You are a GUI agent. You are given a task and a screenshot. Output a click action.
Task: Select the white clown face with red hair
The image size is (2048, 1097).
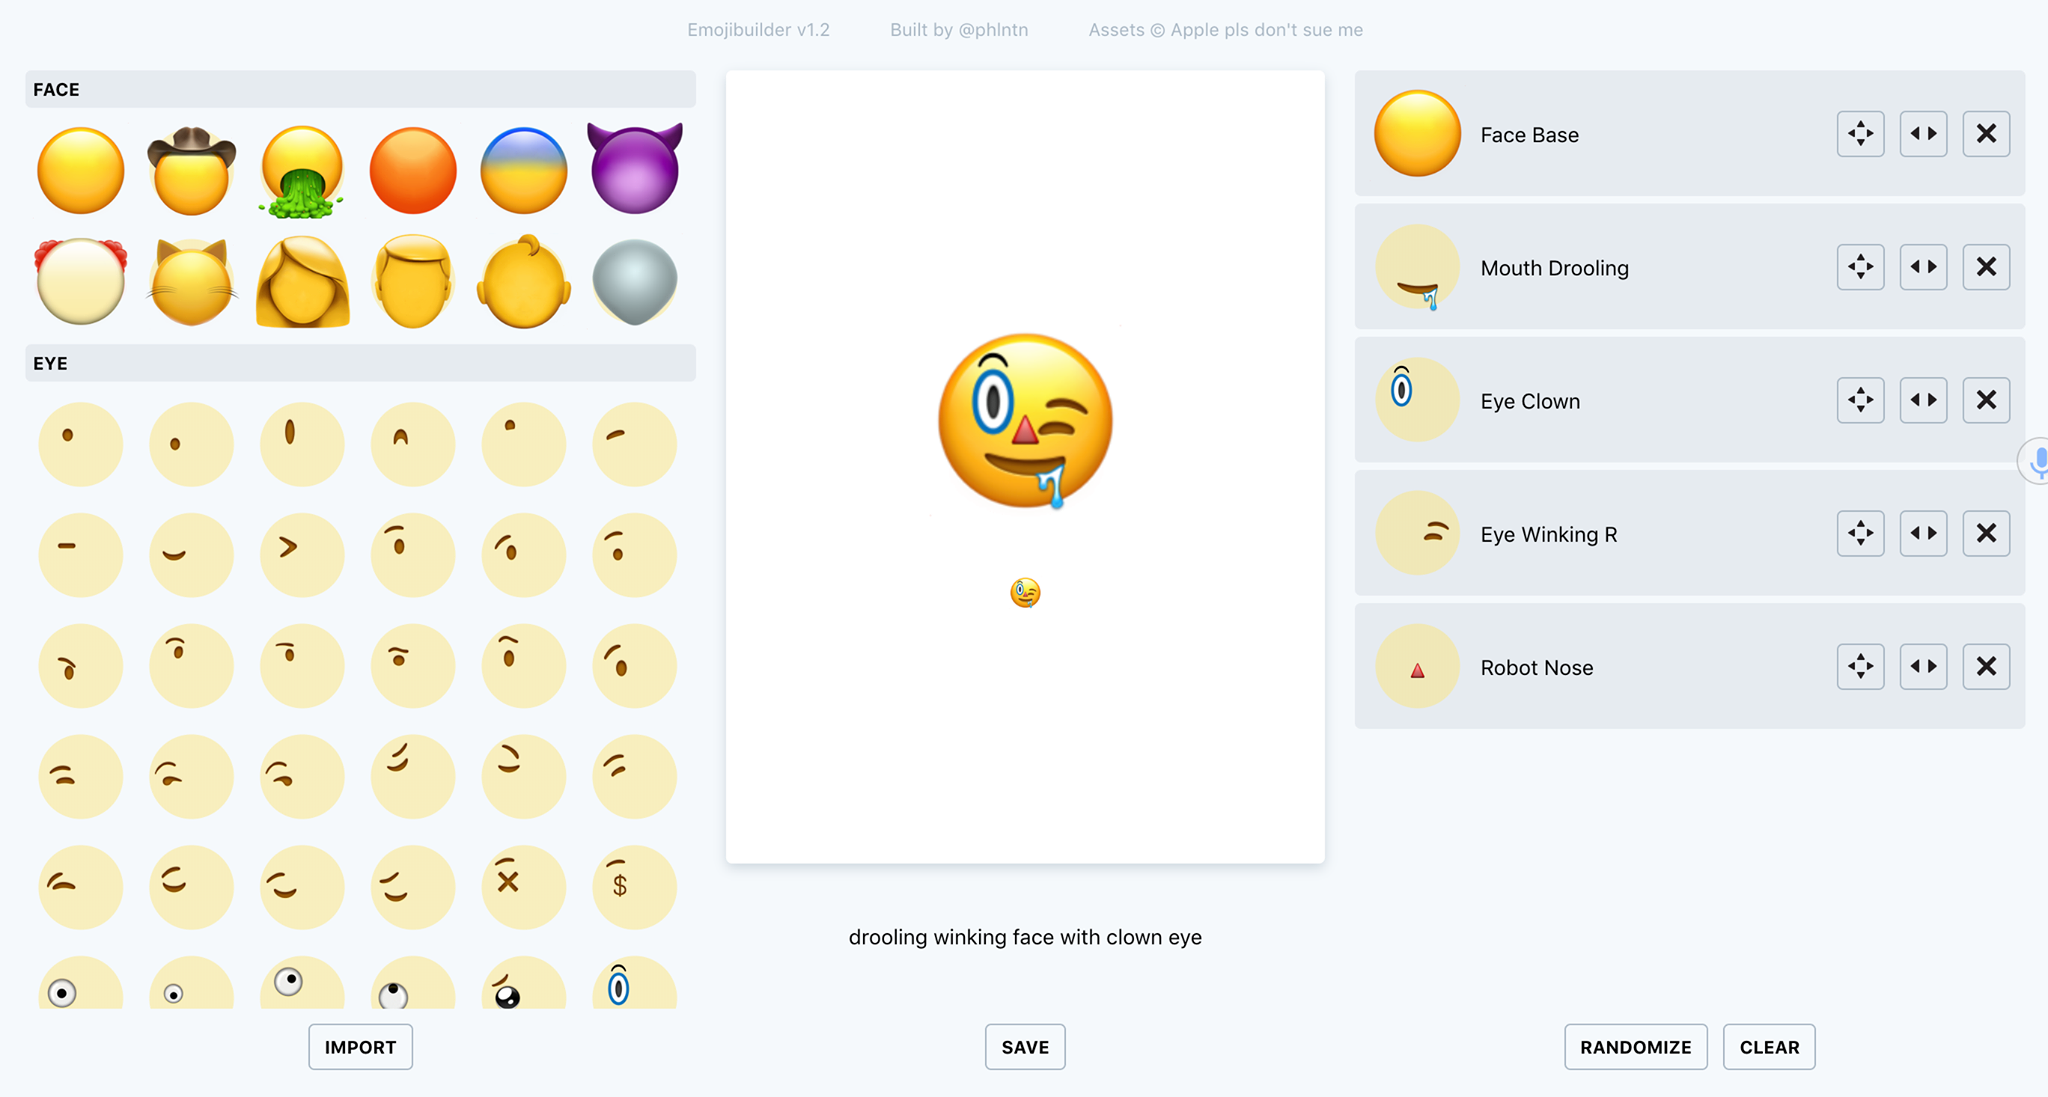pyautogui.click(x=81, y=281)
